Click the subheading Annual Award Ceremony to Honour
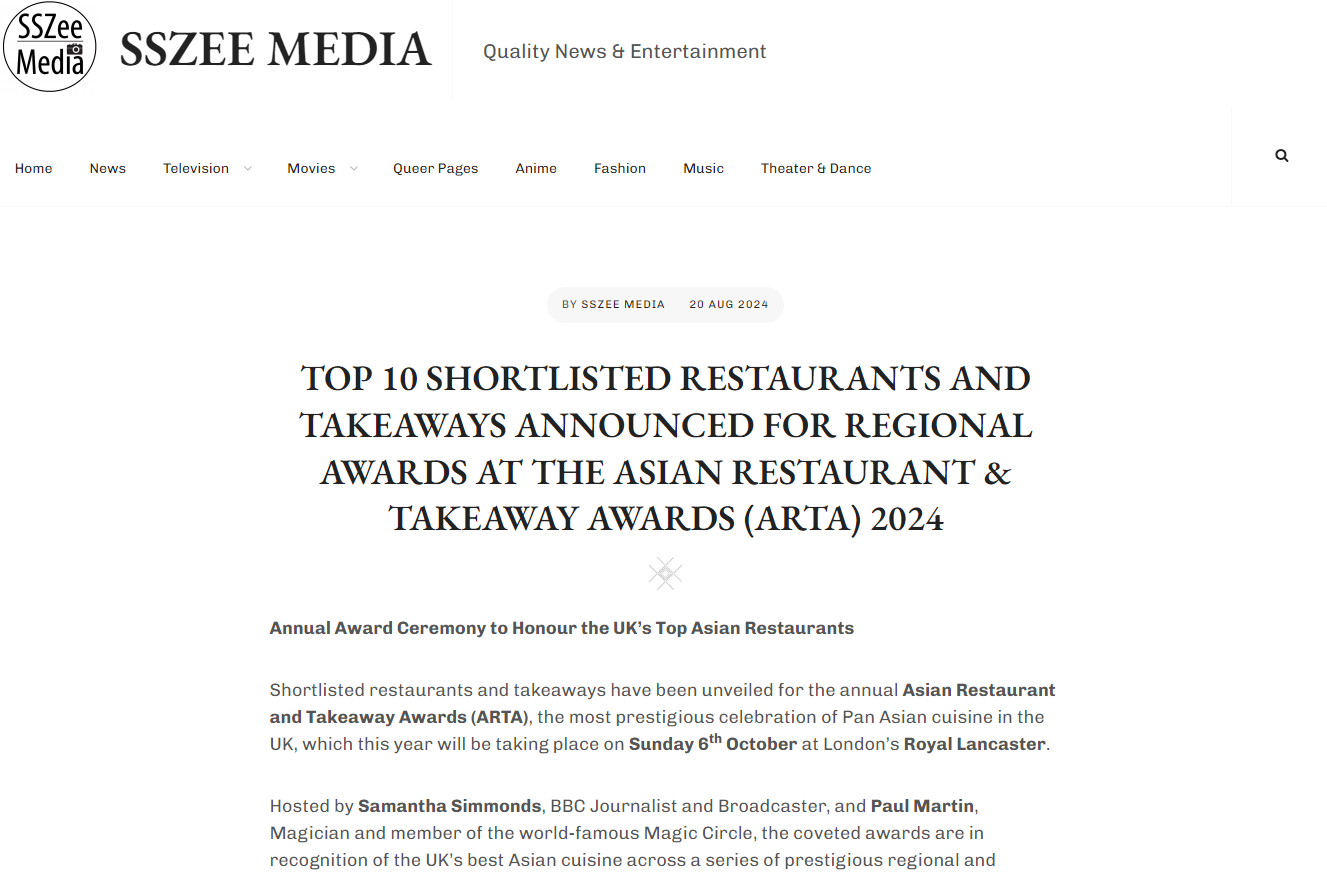This screenshot has width=1327, height=880. coord(562,628)
